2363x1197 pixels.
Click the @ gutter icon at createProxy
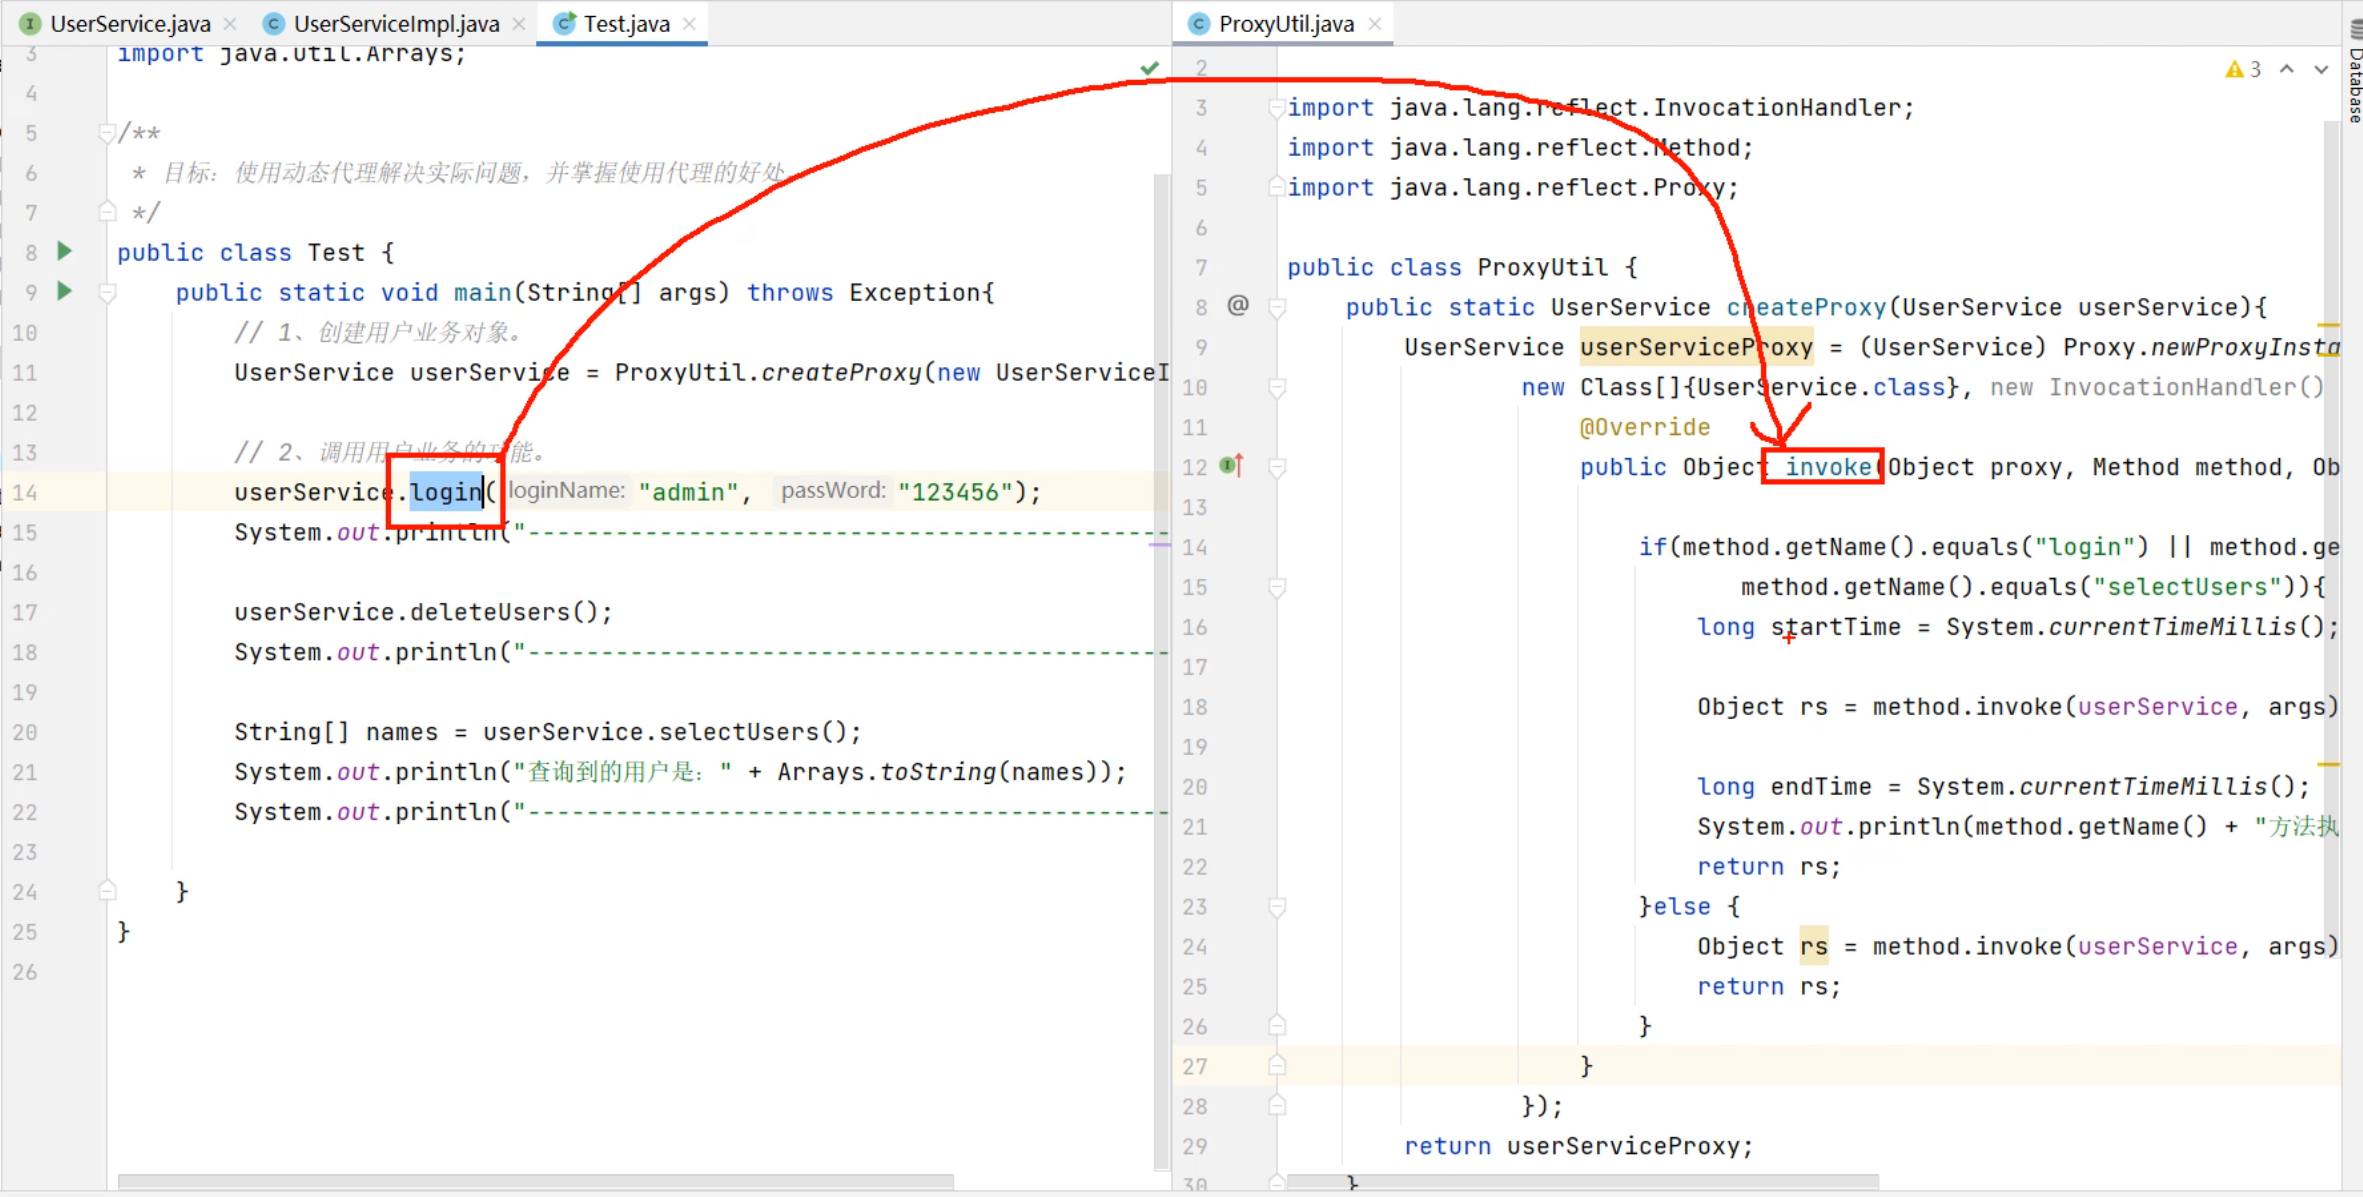[x=1238, y=305]
